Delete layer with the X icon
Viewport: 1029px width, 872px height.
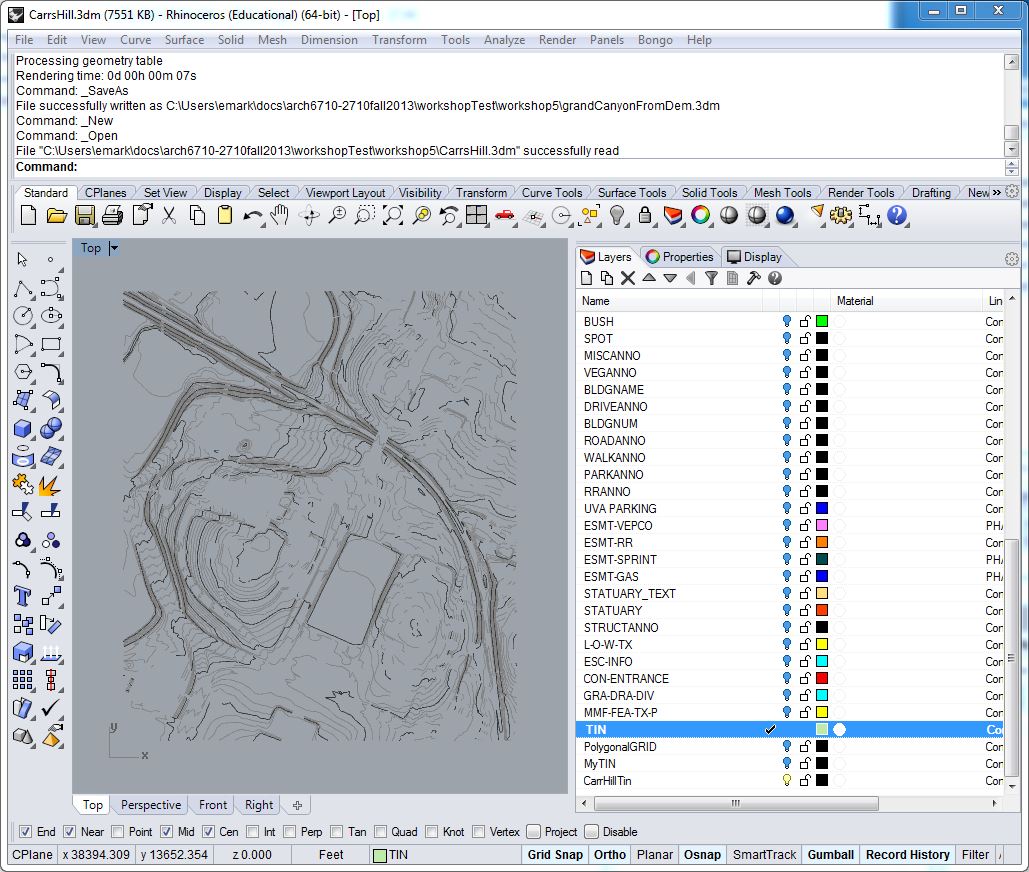coord(628,278)
